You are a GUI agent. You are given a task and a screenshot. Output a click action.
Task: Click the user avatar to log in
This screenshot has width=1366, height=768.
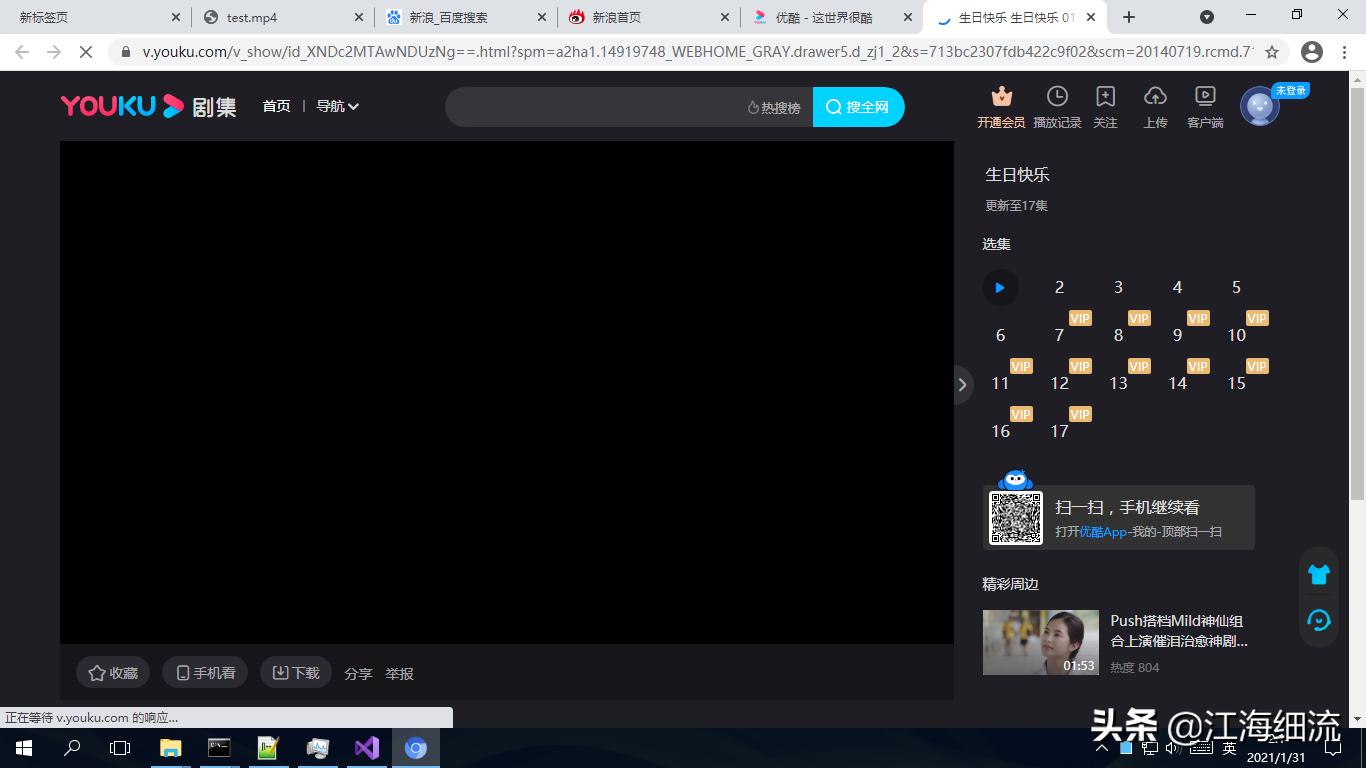click(x=1260, y=107)
